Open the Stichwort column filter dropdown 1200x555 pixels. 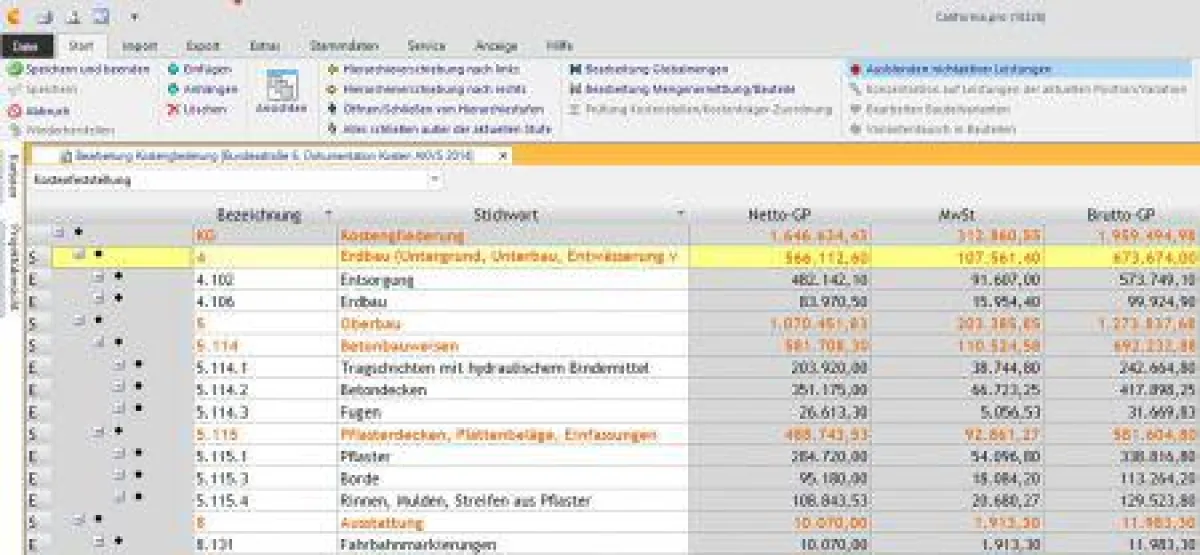(680, 214)
